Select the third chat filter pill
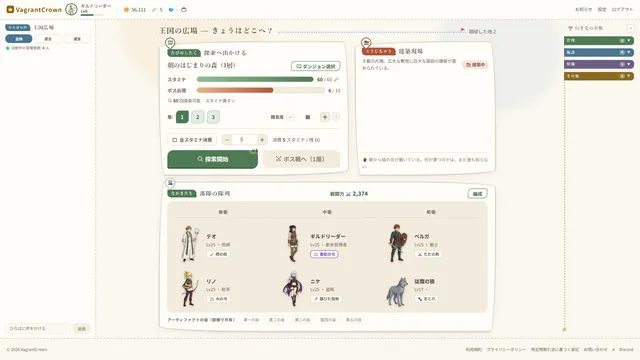640x360 pixels. pos(77,39)
